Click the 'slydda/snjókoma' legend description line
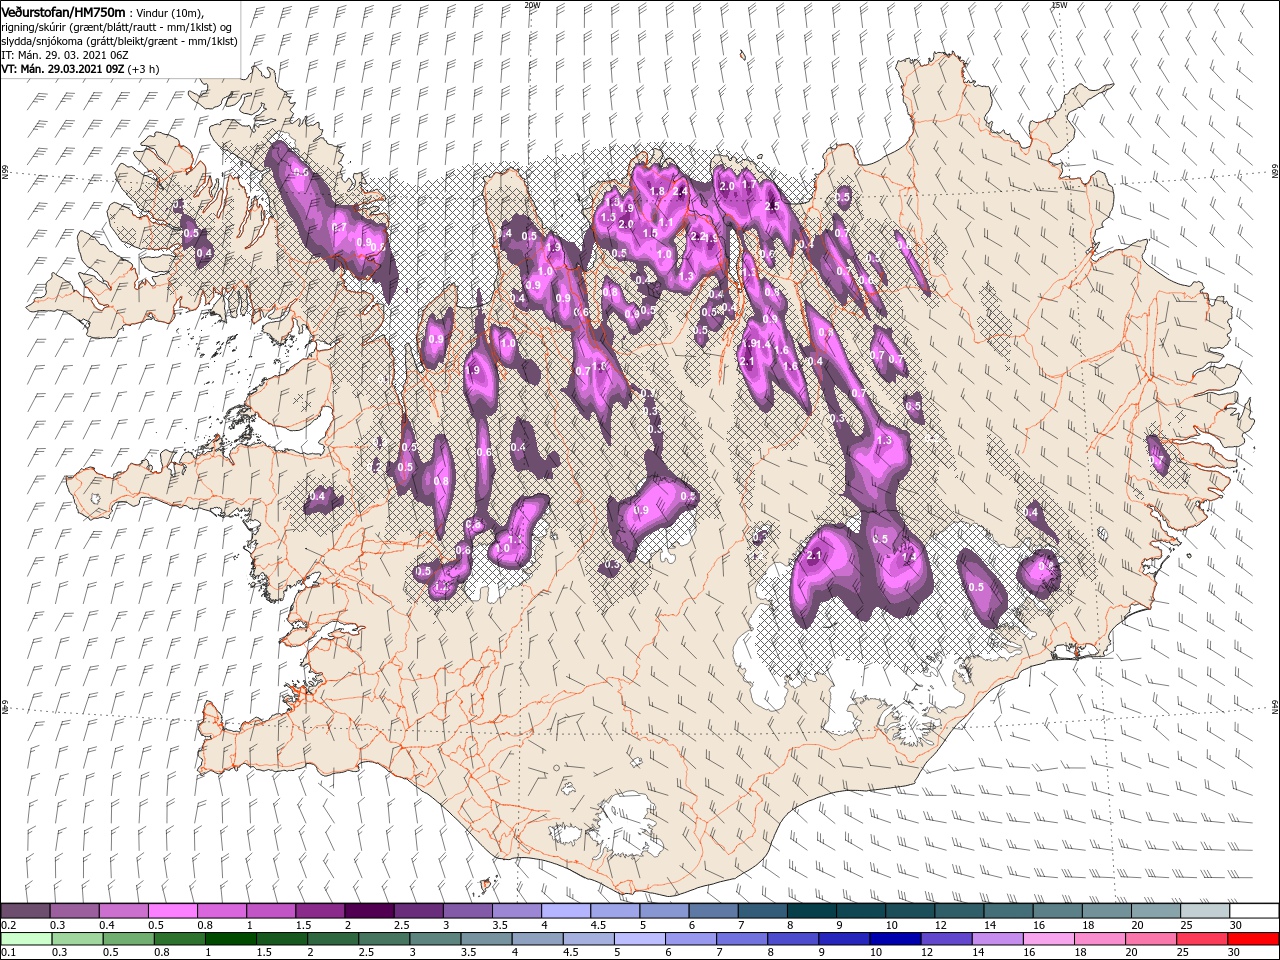 click(x=118, y=41)
